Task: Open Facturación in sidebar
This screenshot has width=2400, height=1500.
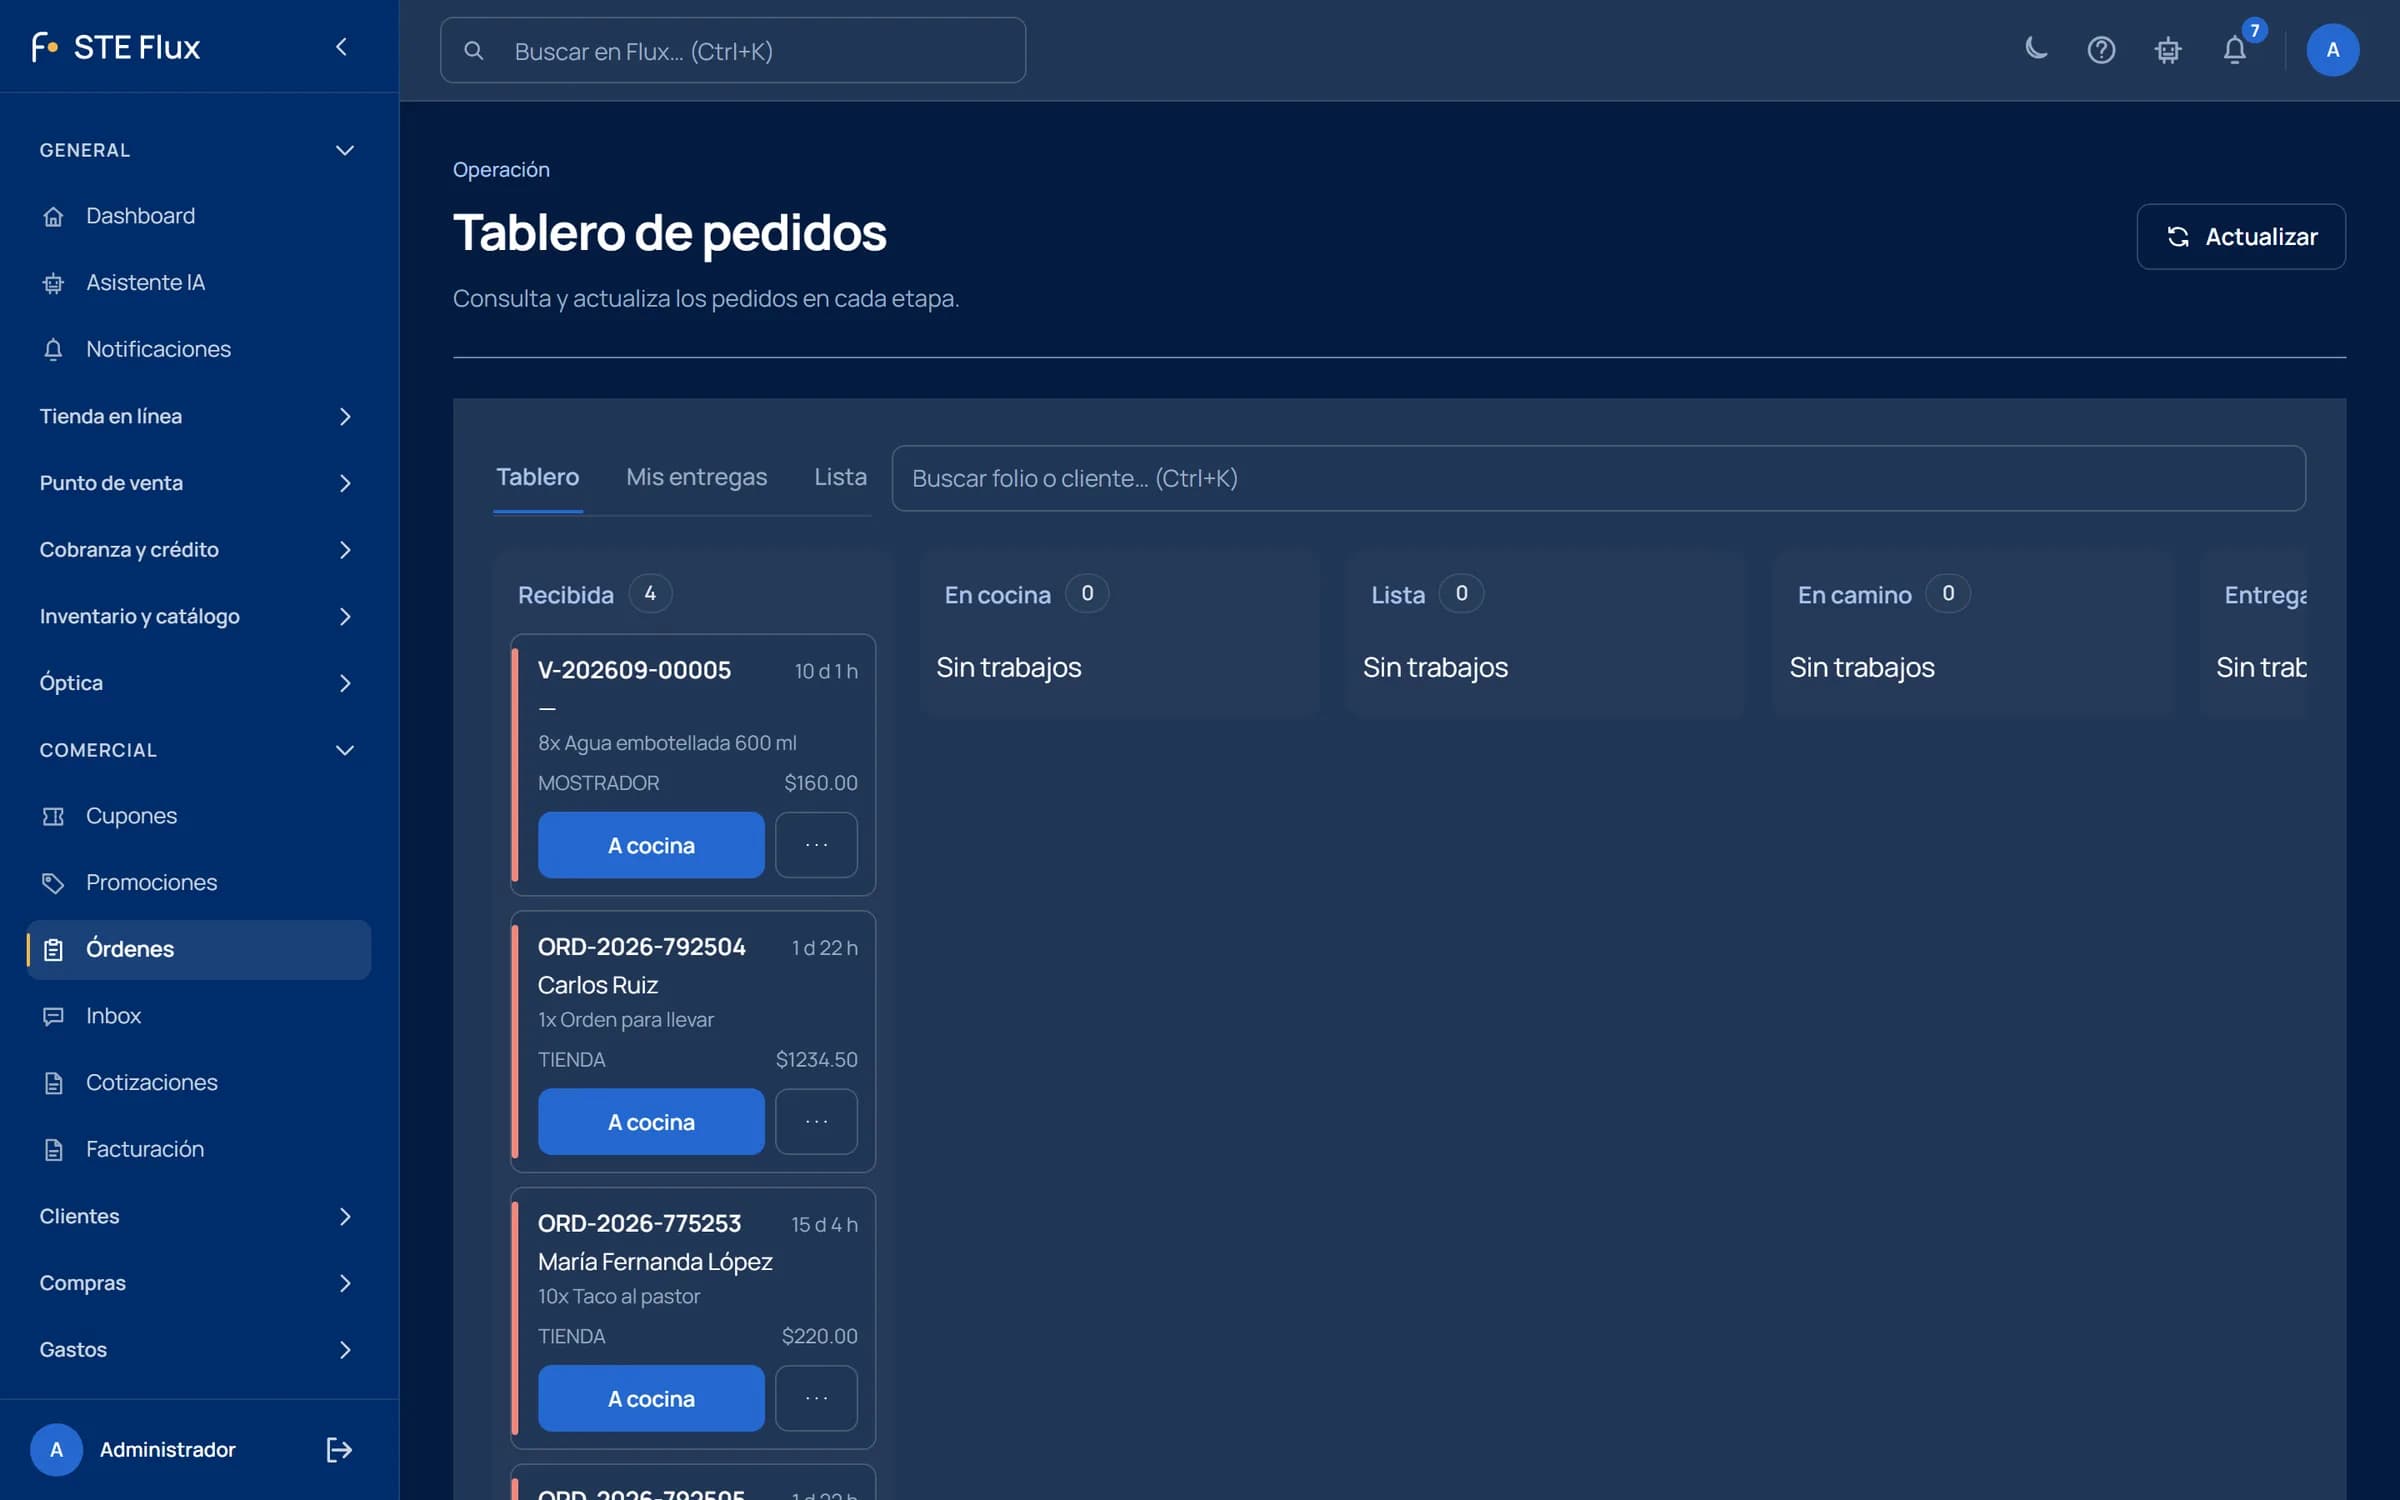Action: [x=199, y=1149]
